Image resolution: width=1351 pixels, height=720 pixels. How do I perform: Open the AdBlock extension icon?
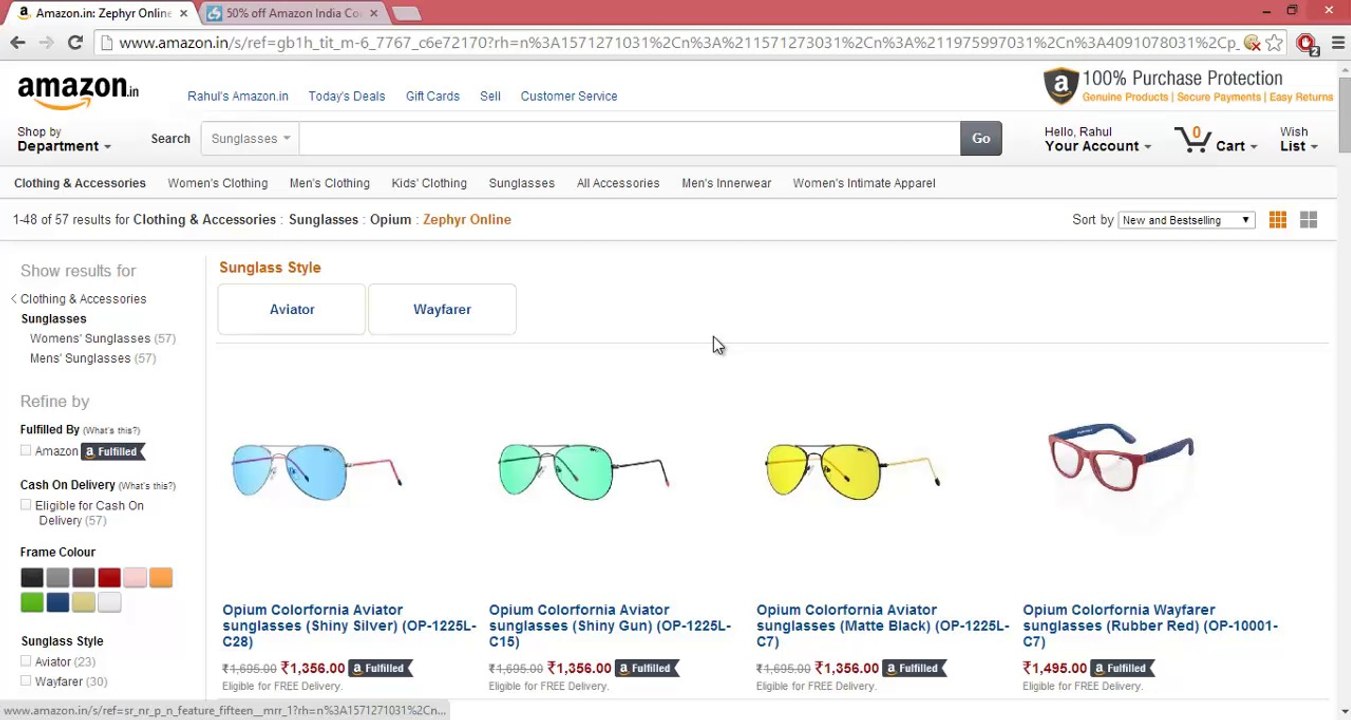(x=1306, y=43)
